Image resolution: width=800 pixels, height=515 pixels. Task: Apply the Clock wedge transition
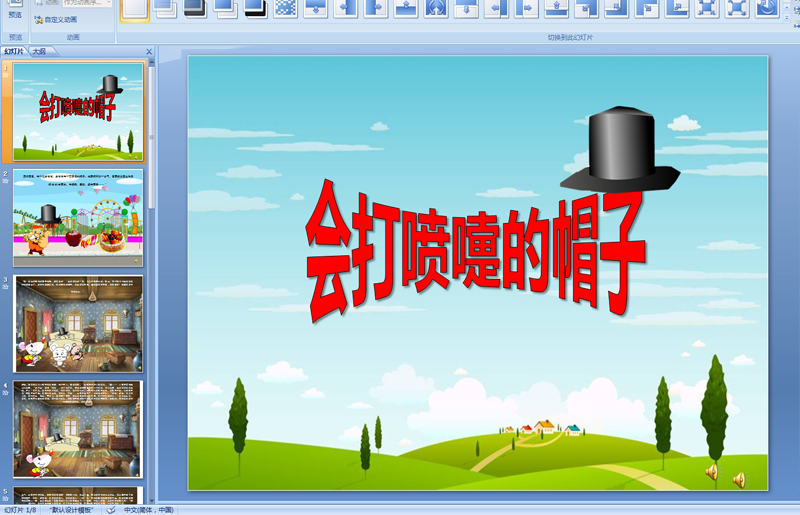[767, 8]
